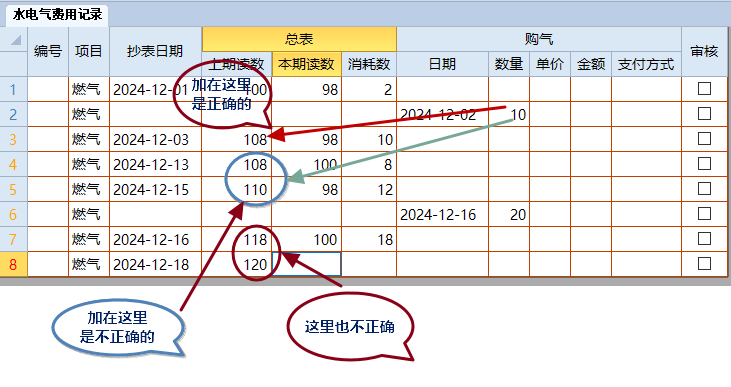Click the 编号 column header

pyautogui.click(x=48, y=51)
